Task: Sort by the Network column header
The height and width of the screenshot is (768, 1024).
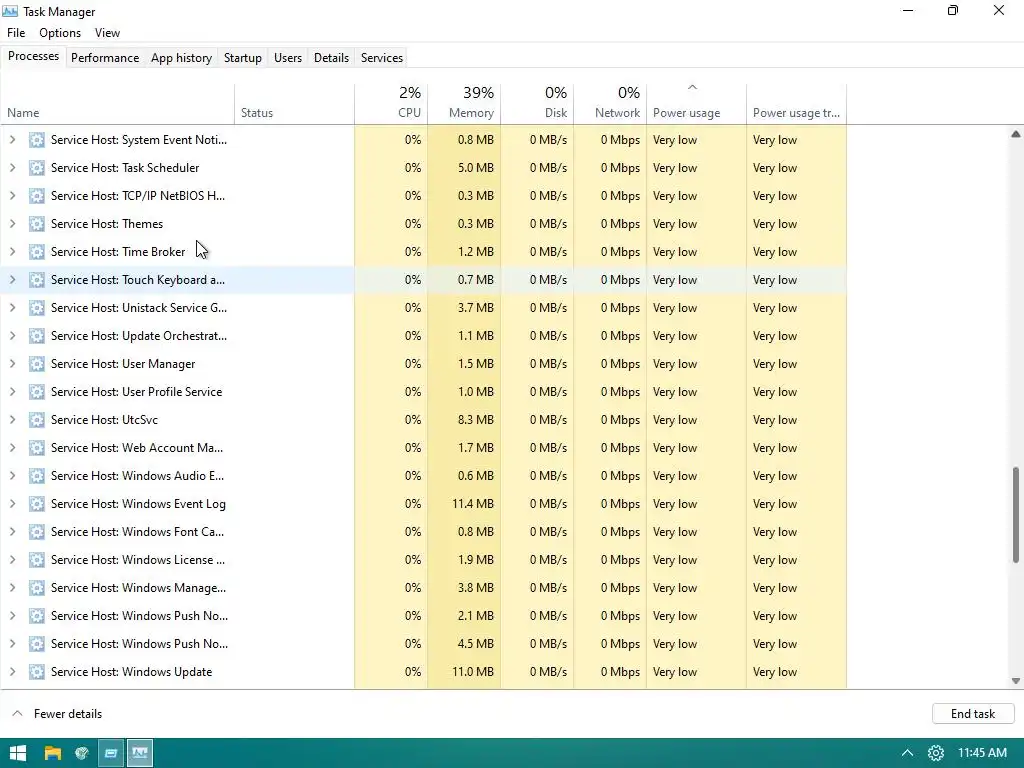Action: point(611,104)
